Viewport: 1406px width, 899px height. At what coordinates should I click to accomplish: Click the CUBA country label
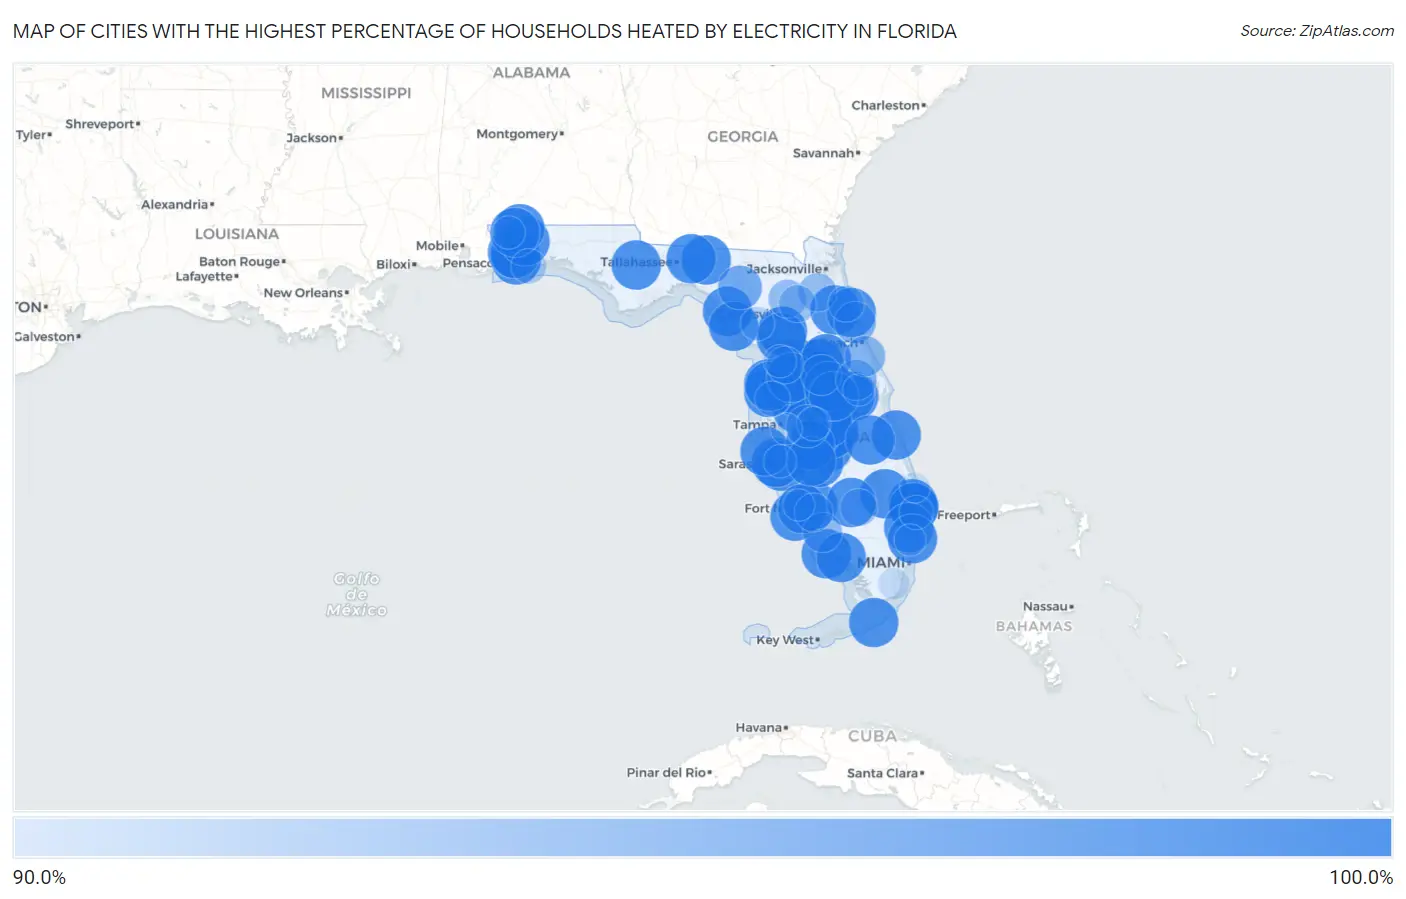pos(873,736)
